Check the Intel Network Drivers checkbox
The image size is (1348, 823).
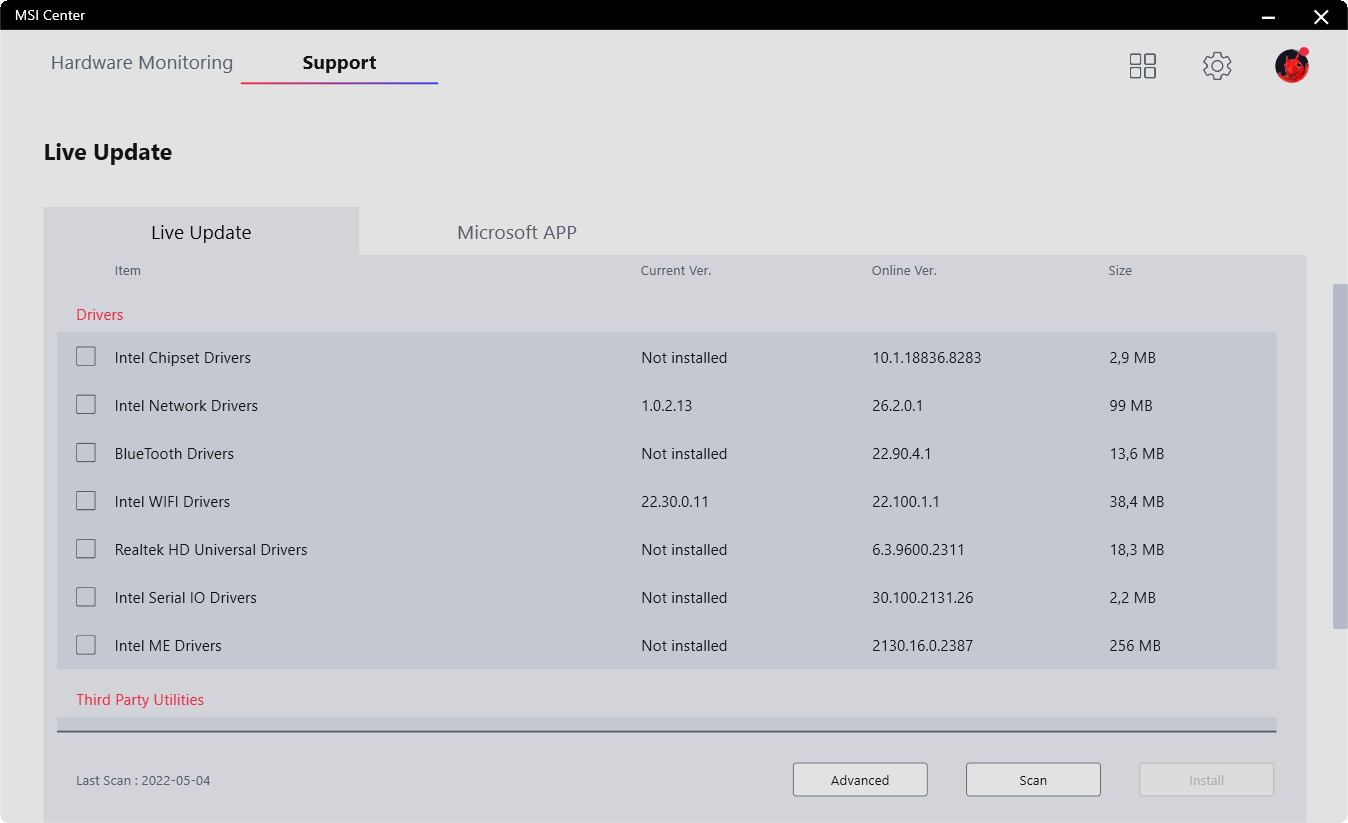(86, 405)
